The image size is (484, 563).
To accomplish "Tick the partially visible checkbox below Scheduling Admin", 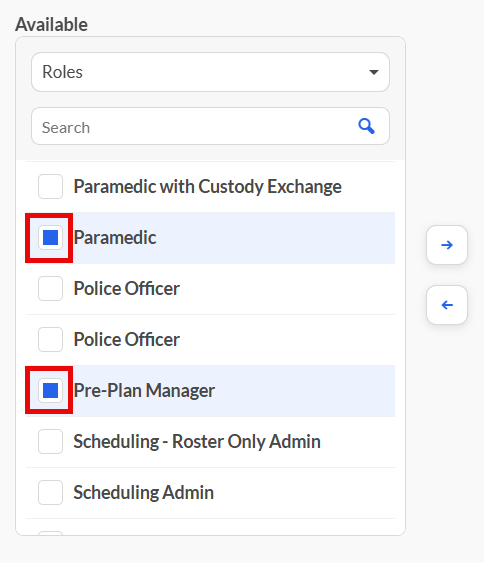I will point(50,533).
